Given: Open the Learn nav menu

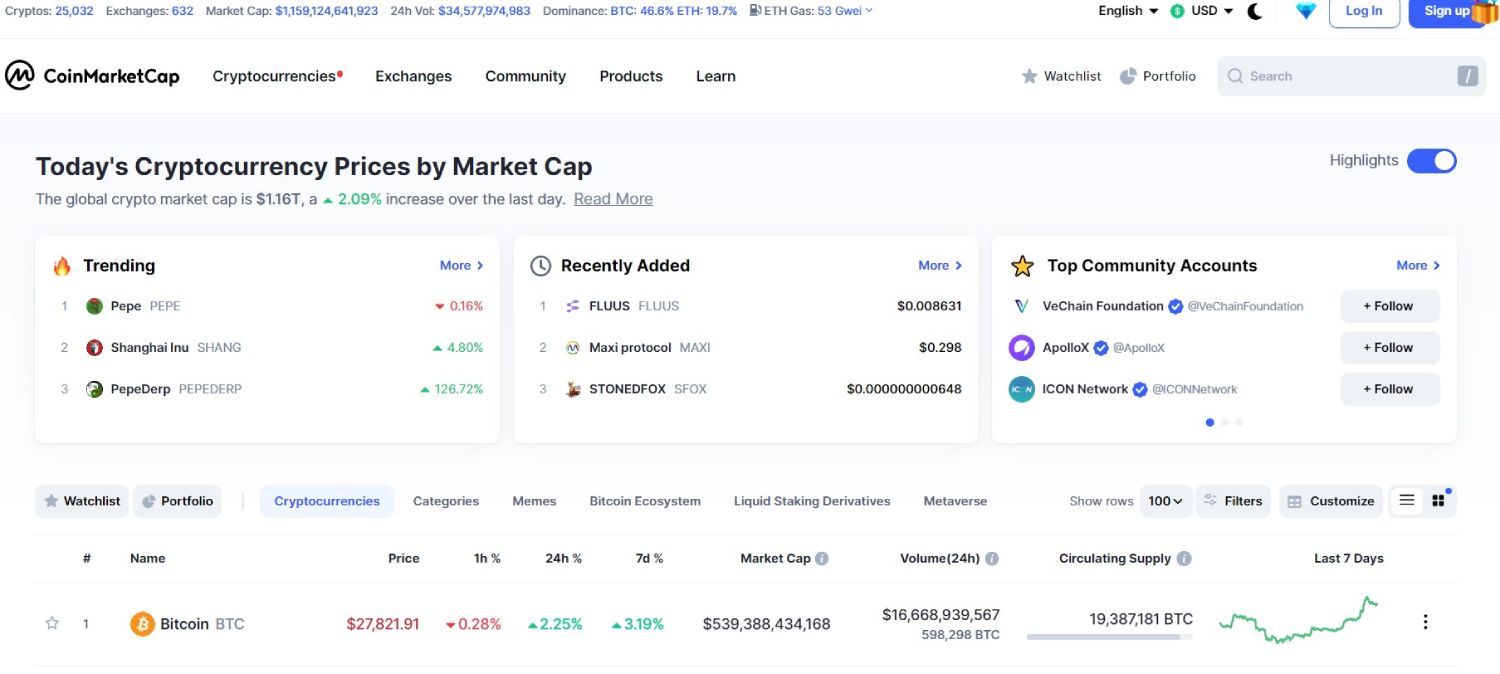Looking at the screenshot, I should (716, 76).
